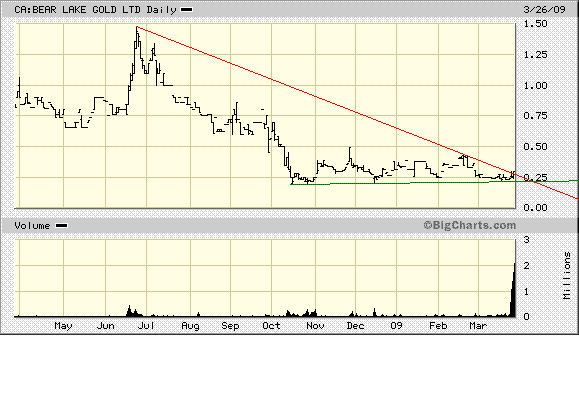This screenshot has width=579, height=405.
Task: Click the price axis label '0.75'
Action: pyautogui.click(x=535, y=116)
